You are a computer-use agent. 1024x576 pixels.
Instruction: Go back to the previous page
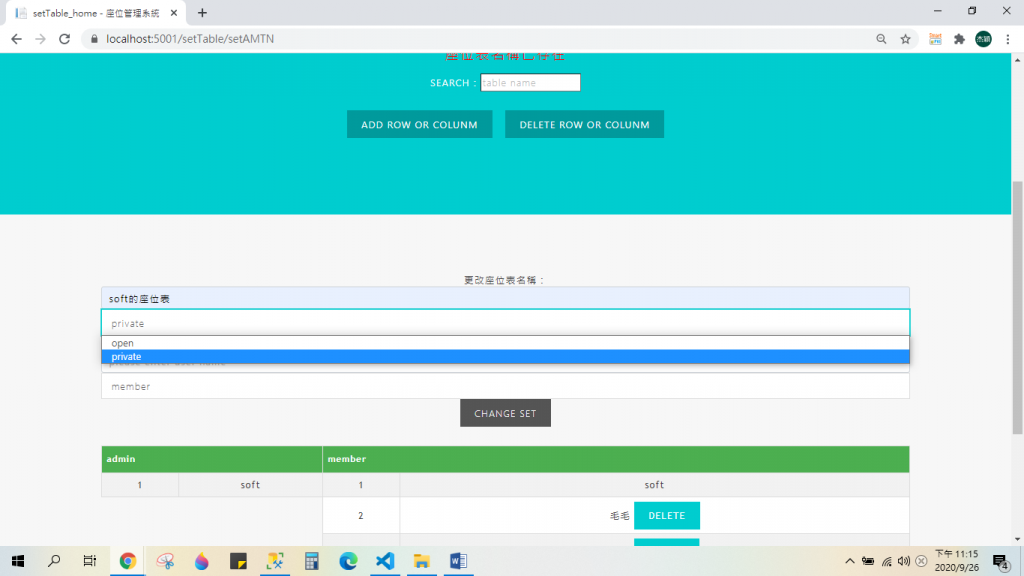[16, 39]
